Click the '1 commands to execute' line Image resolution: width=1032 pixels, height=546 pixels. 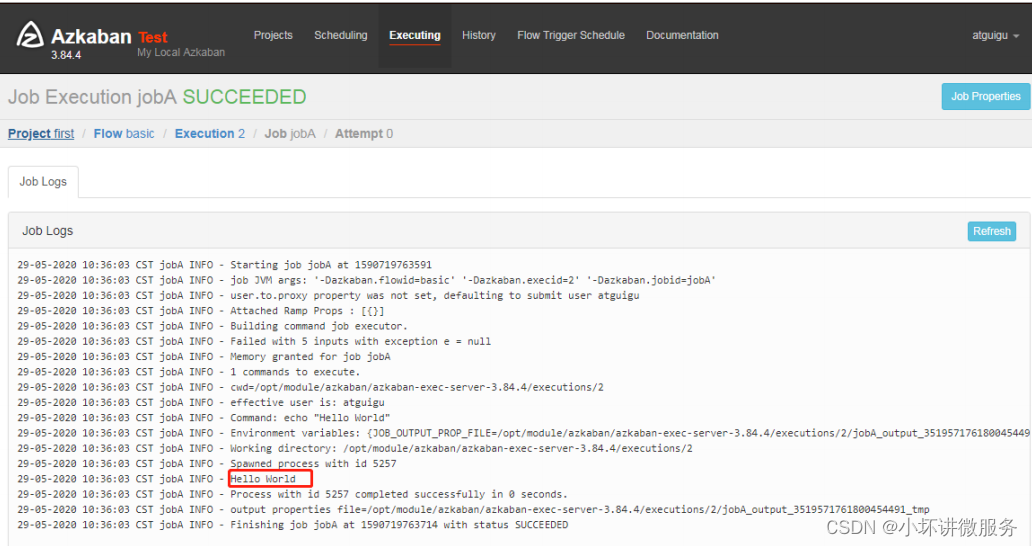coord(189,372)
